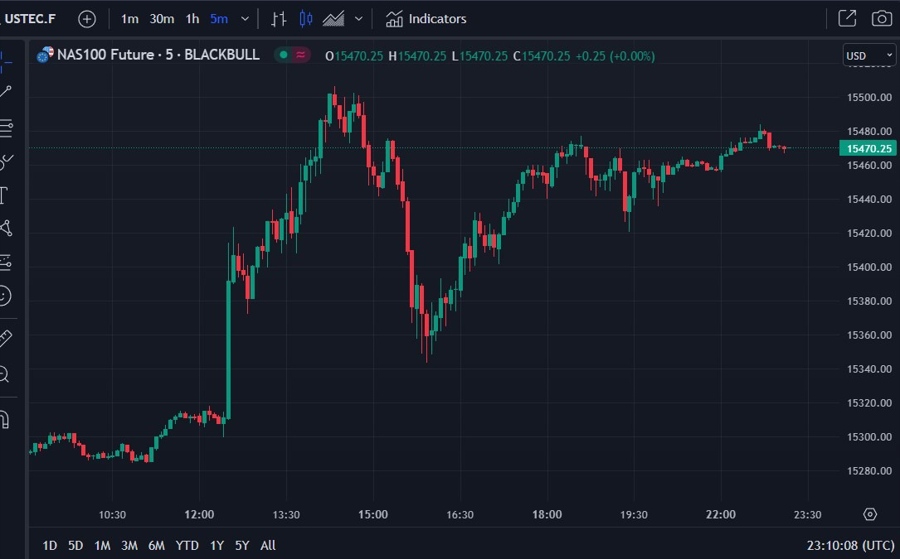Select the ruler measure tool
Image resolution: width=900 pixels, height=559 pixels.
point(6,338)
